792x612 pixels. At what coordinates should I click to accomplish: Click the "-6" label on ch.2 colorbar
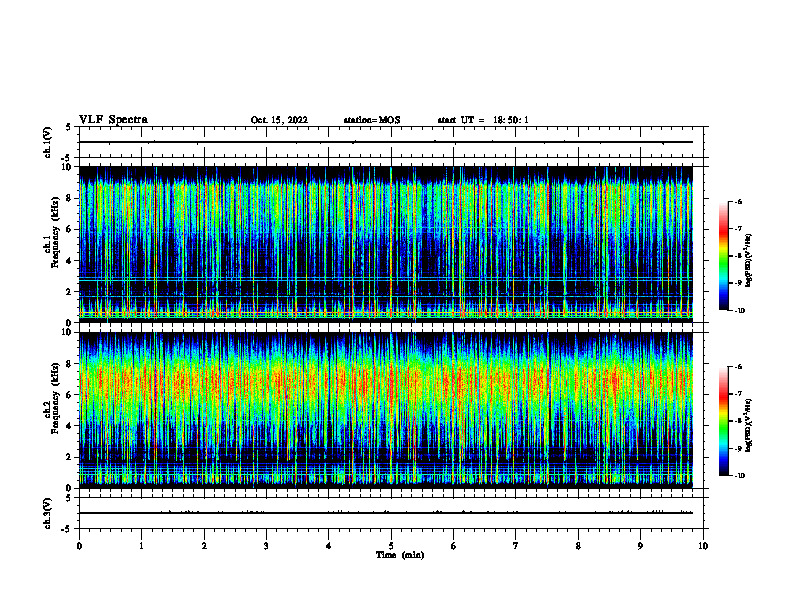click(738, 367)
